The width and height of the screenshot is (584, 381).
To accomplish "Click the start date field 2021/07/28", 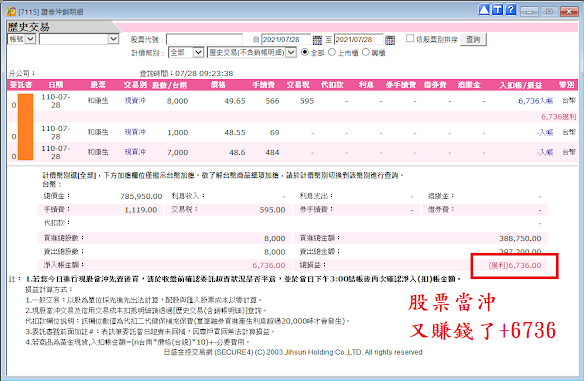I will coord(286,39).
